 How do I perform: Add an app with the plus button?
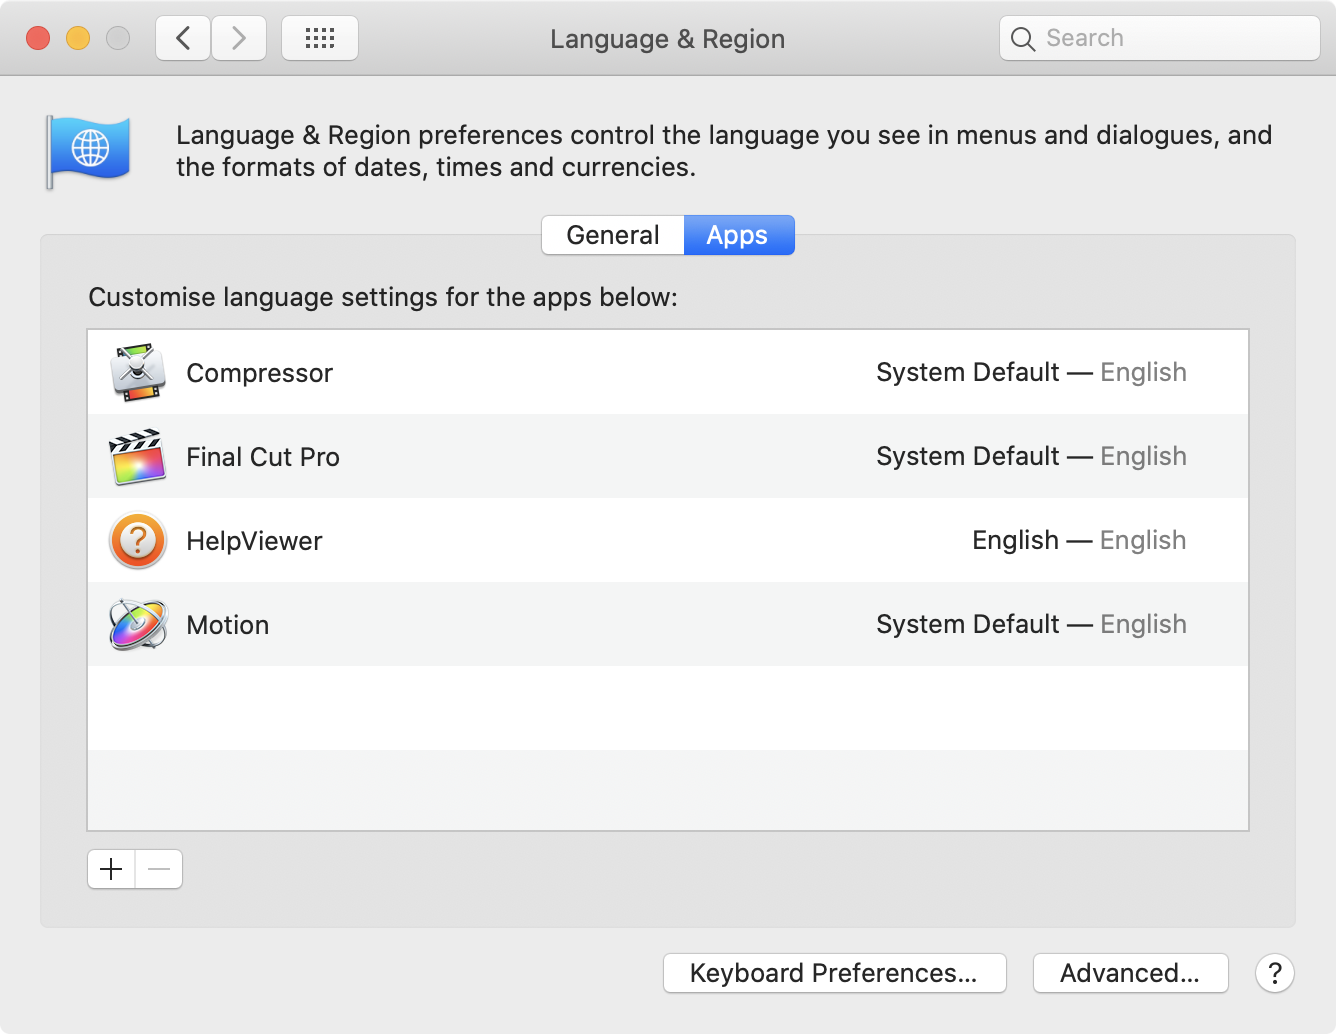click(x=111, y=869)
